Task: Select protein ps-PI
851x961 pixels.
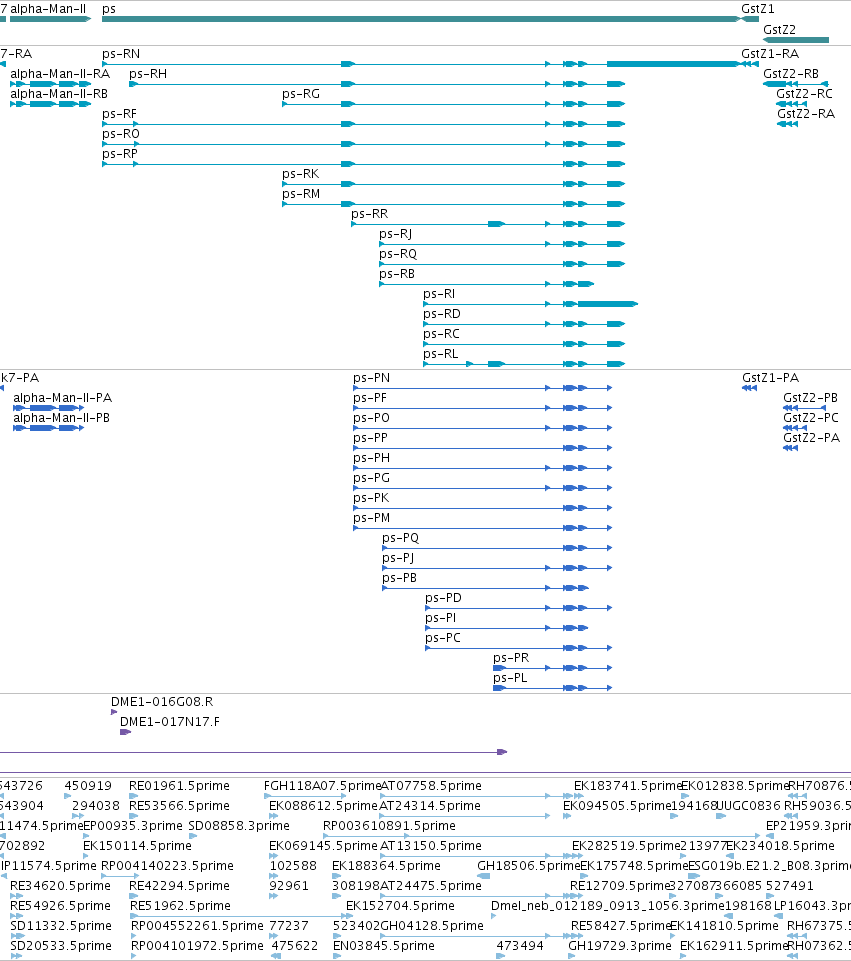Action: pyautogui.click(x=507, y=628)
